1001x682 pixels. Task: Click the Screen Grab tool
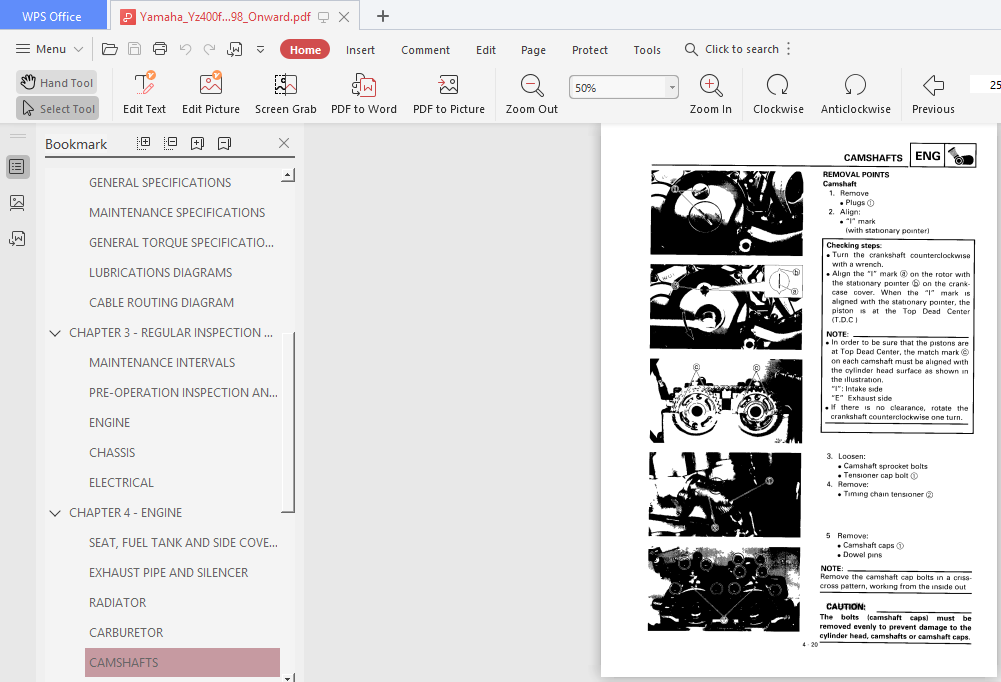285,93
